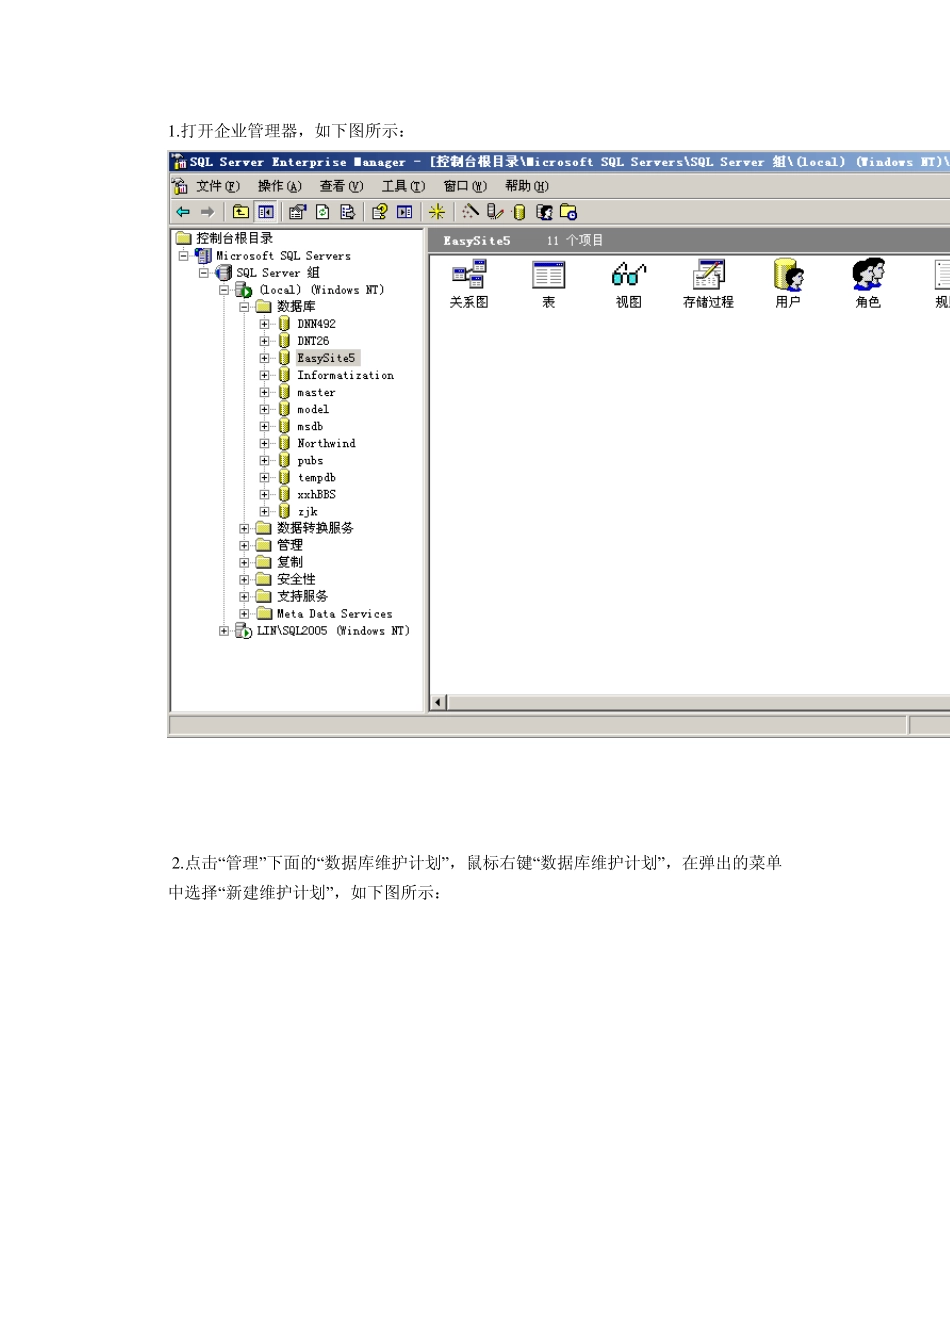Collapse the (local) (Windows NT) server node
Image resolution: width=950 pixels, height=1344 pixels.
(224, 290)
